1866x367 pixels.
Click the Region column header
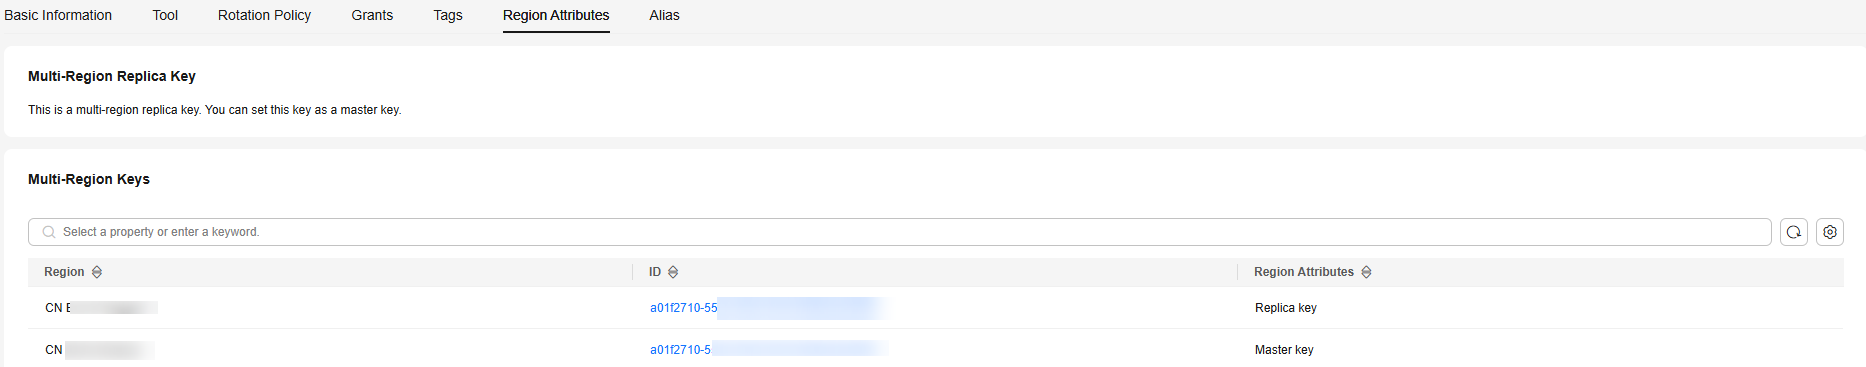(64, 272)
